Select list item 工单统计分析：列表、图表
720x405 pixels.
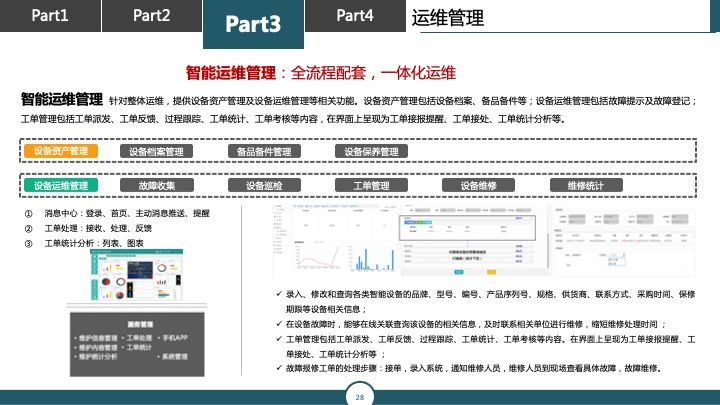click(x=94, y=243)
